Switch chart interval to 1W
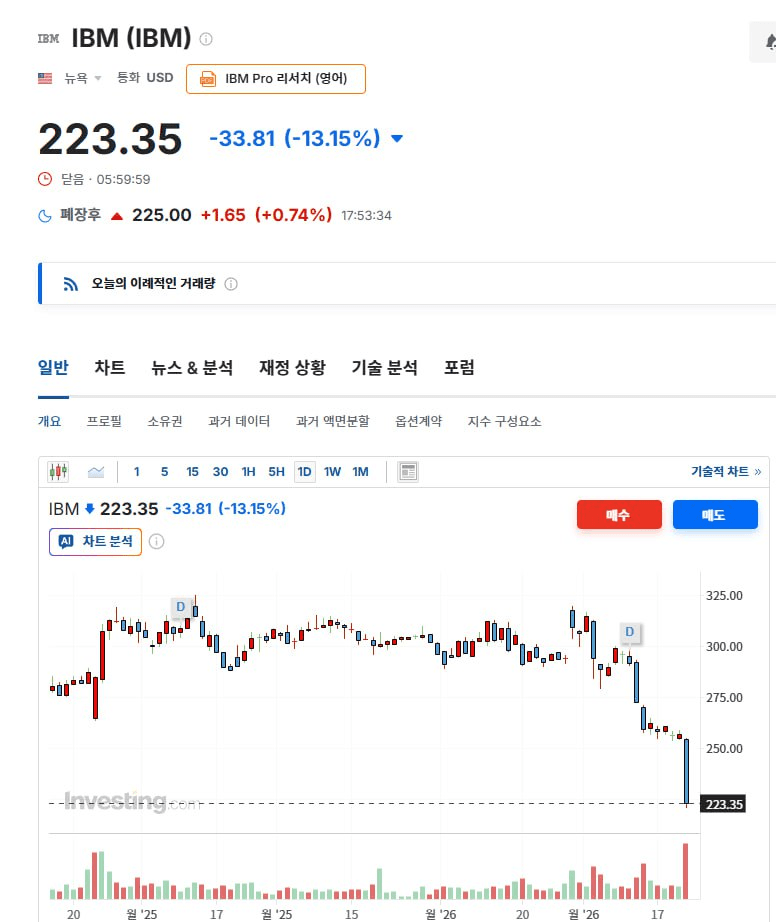Viewport: 776px width, 922px height. click(x=332, y=472)
